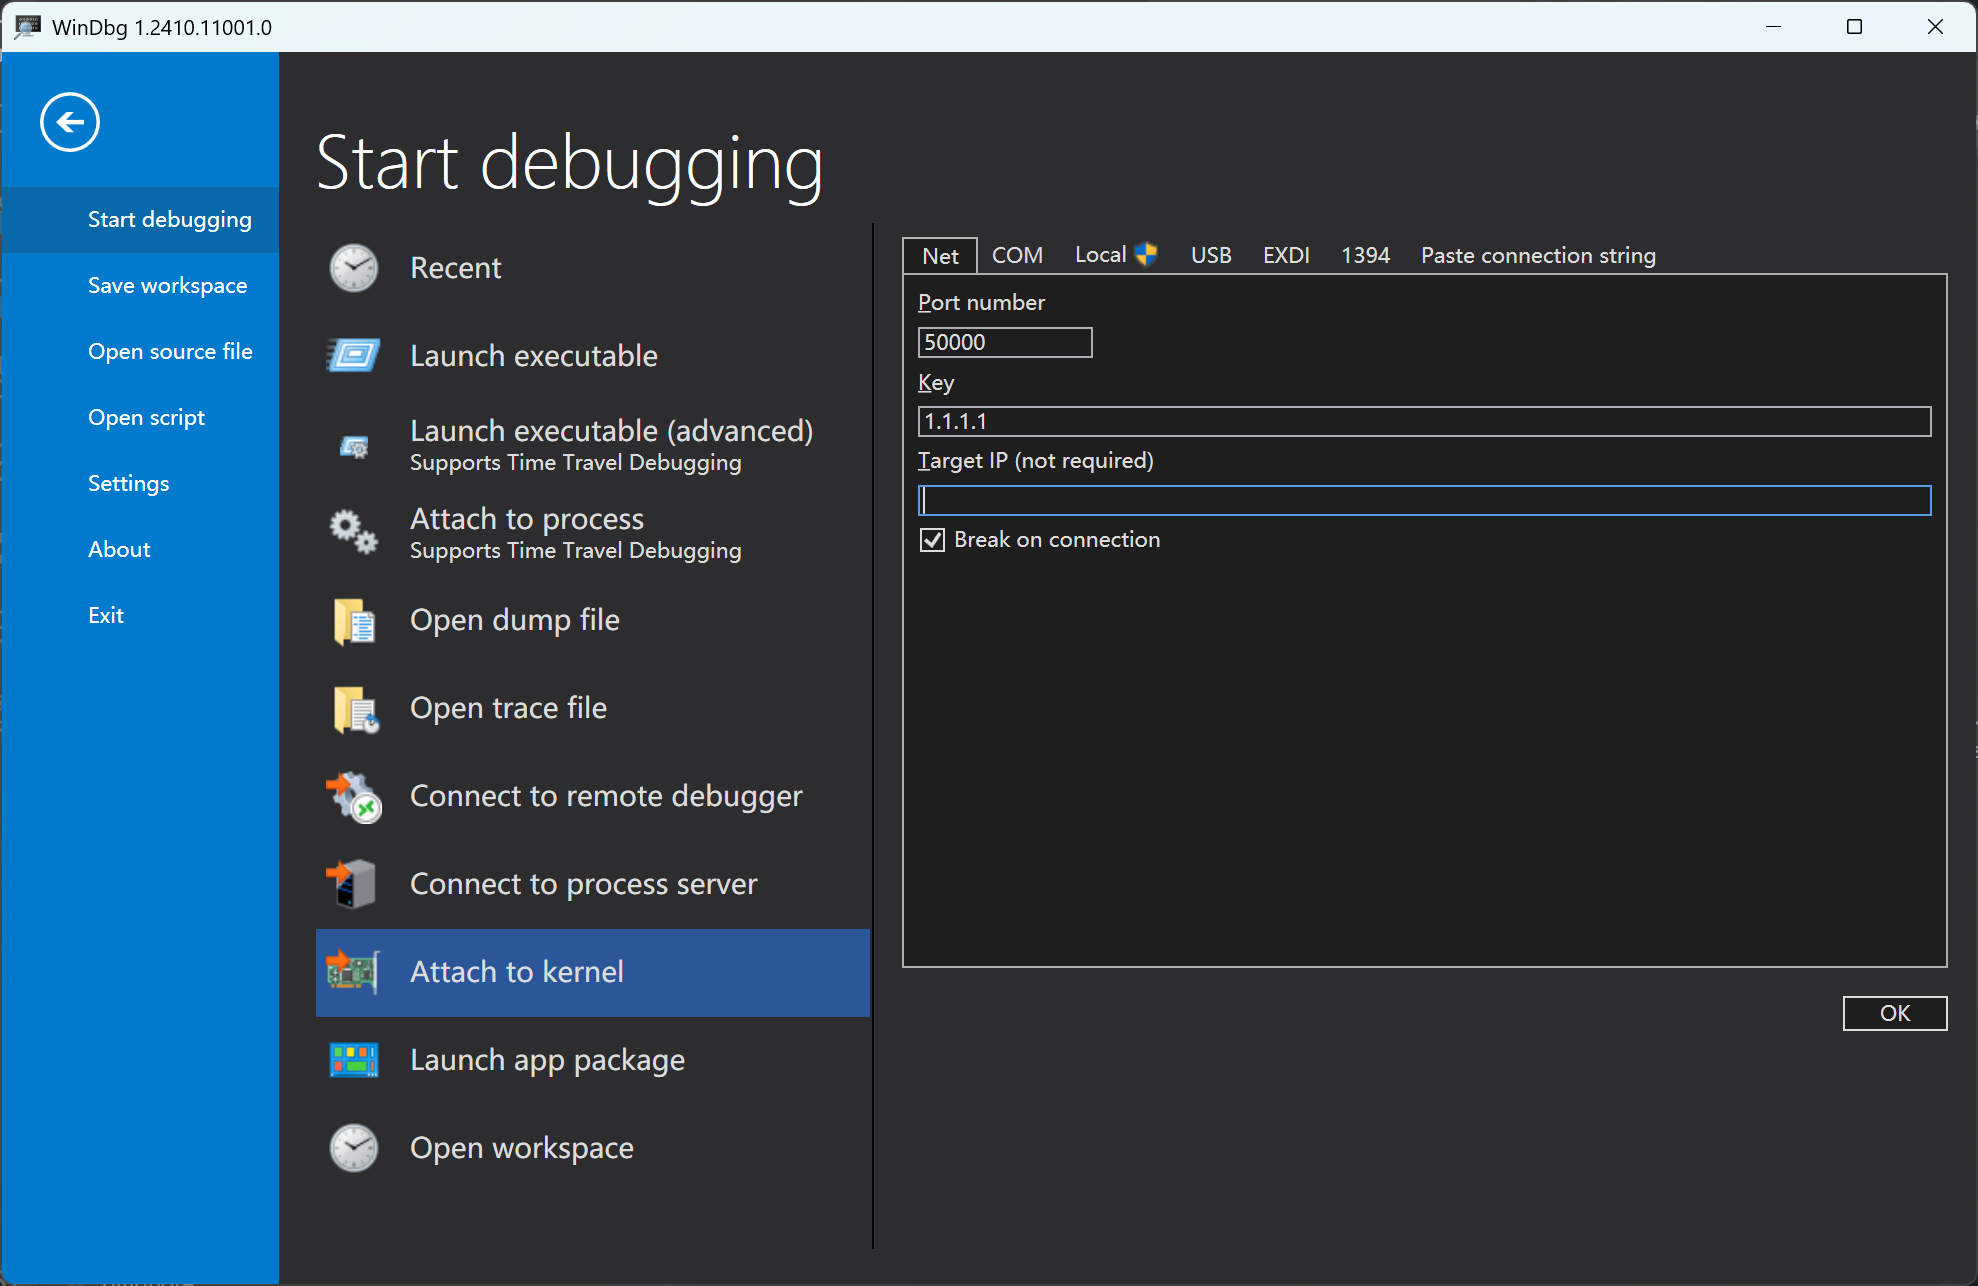Select Attach to process label
1978x1286 pixels.
[x=527, y=519]
